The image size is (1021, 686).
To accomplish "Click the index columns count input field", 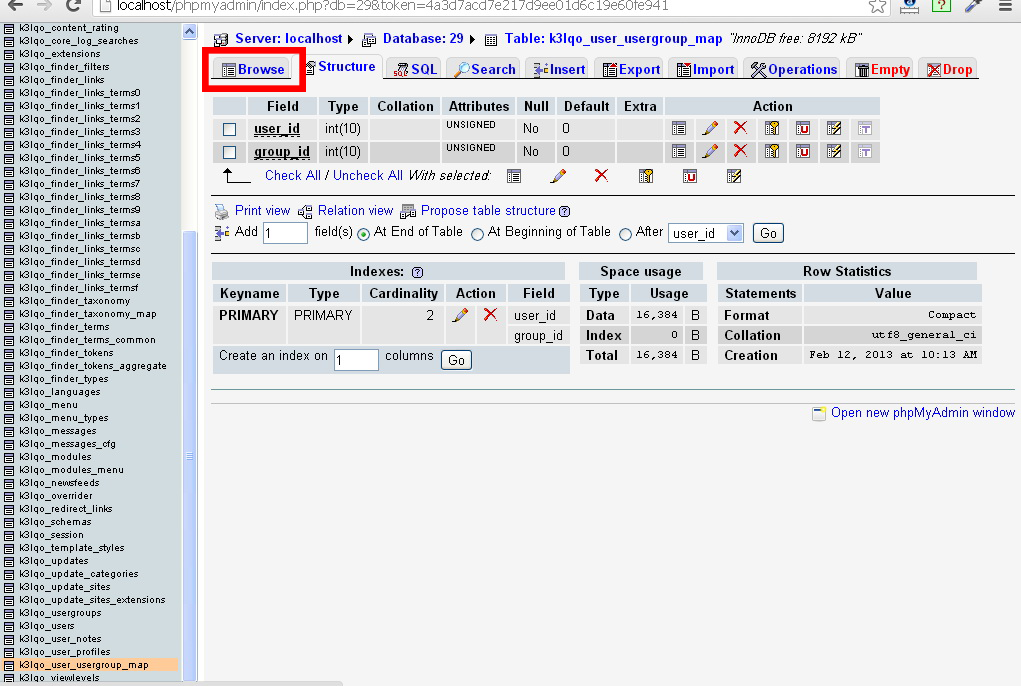I will (356, 360).
